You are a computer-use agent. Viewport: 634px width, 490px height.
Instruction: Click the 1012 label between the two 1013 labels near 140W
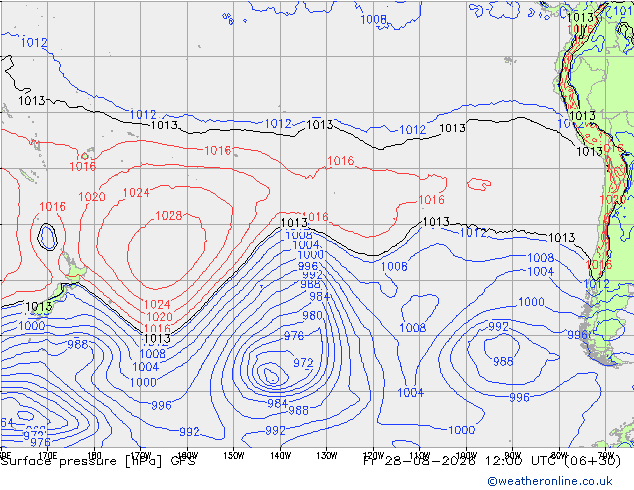278,124
